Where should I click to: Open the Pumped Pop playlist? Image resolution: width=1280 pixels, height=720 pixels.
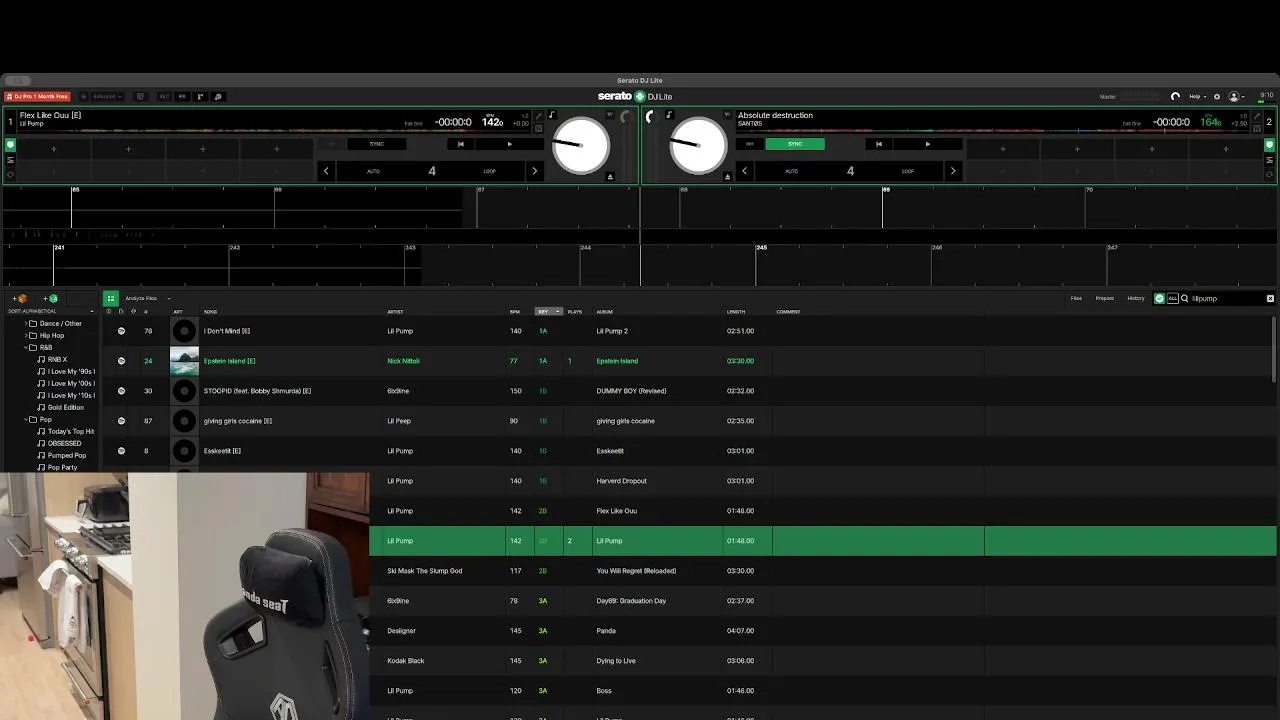67,455
